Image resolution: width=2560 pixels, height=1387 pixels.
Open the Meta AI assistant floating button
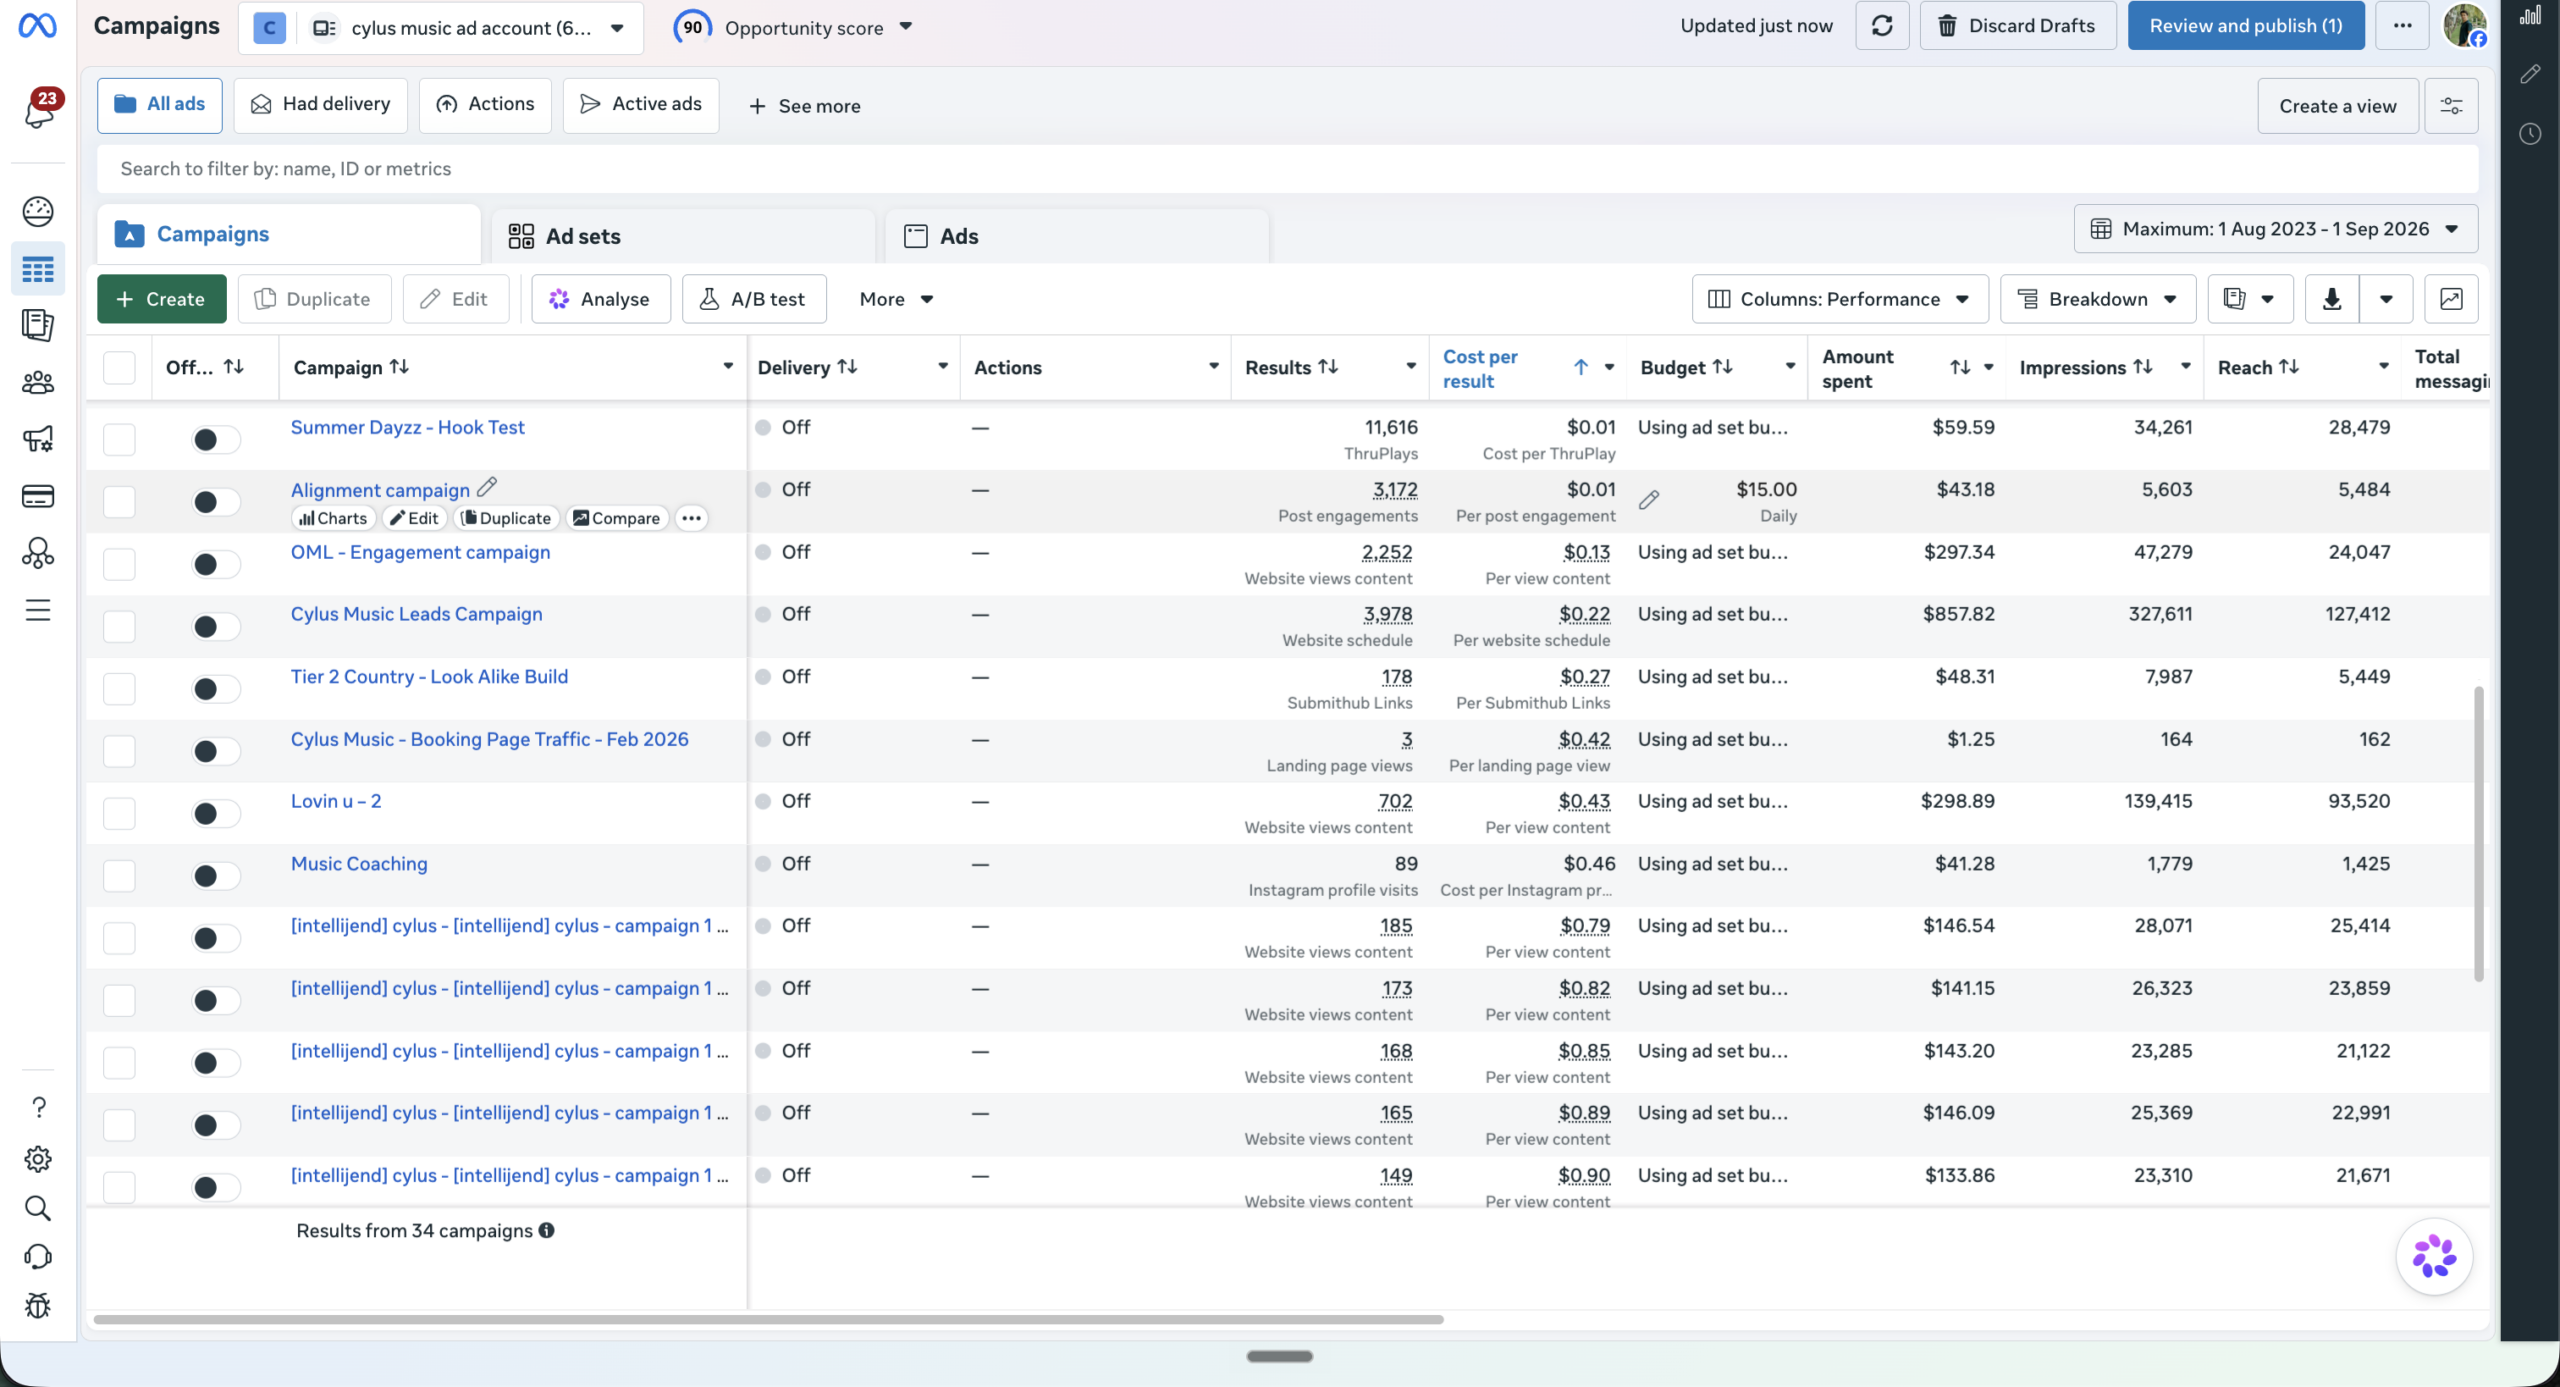click(2434, 1256)
